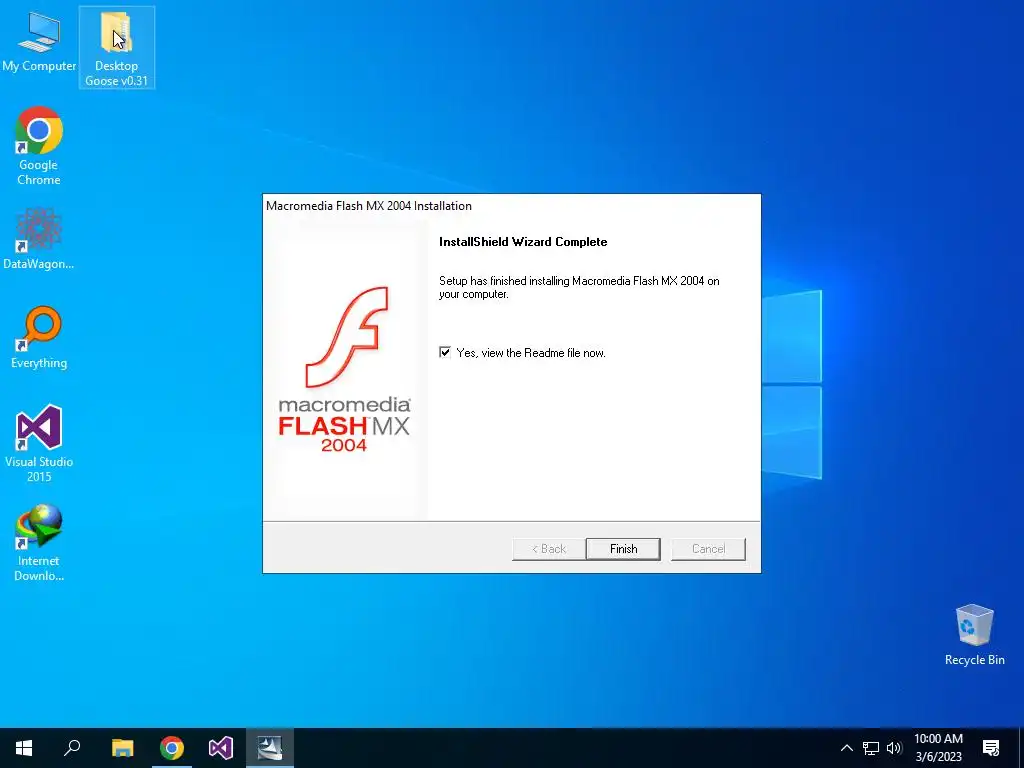The height and width of the screenshot is (768, 1024).
Task: Click the 'Setup has finished installing' message
Action: point(579,287)
